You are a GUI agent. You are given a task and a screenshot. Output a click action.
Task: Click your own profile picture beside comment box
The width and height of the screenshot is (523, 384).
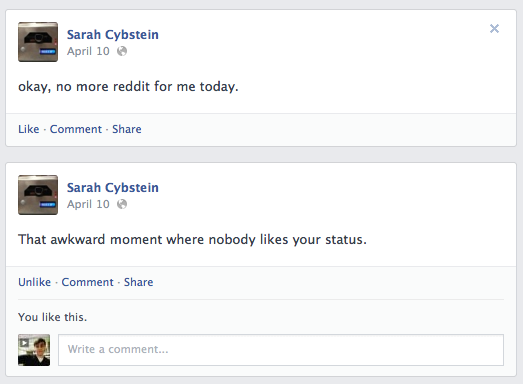34,350
